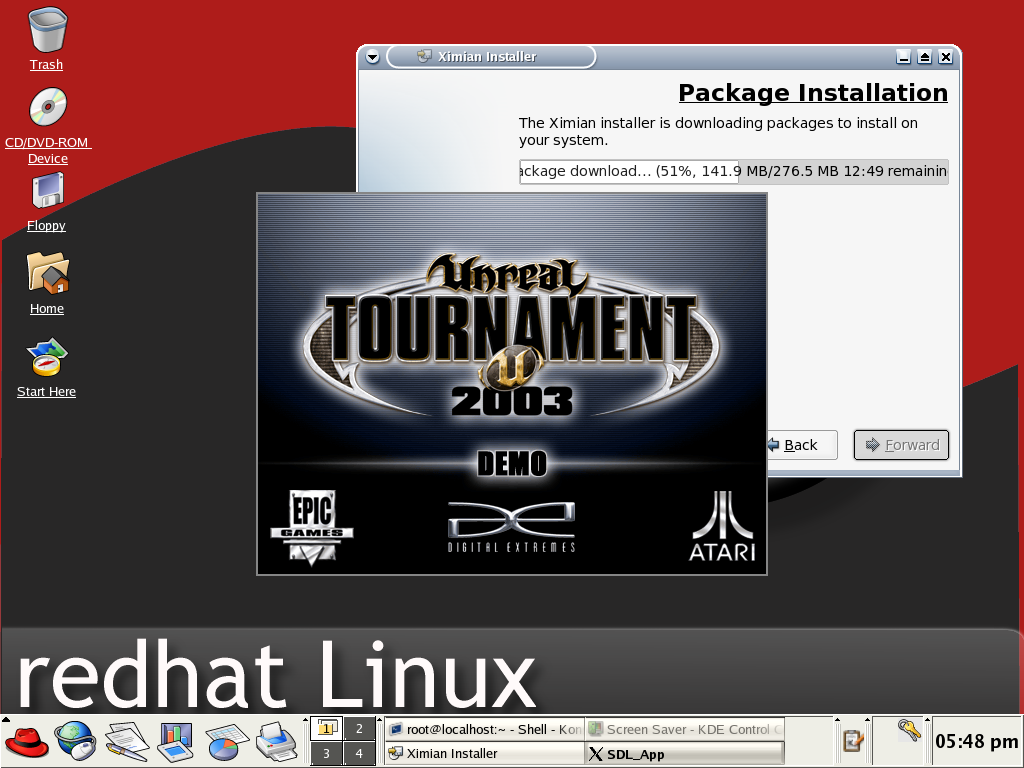
Task: Select root@localhost Shell taskbar entry
Action: (484, 729)
